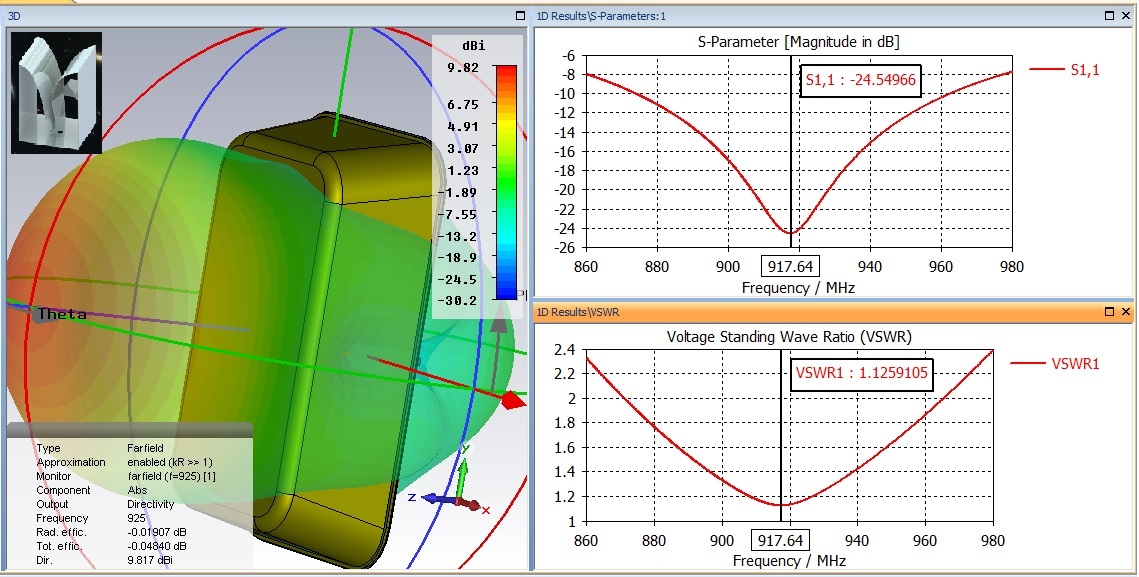This screenshot has height=577, width=1139.
Task: Click the Output Directivity entry
Action: tap(105, 504)
